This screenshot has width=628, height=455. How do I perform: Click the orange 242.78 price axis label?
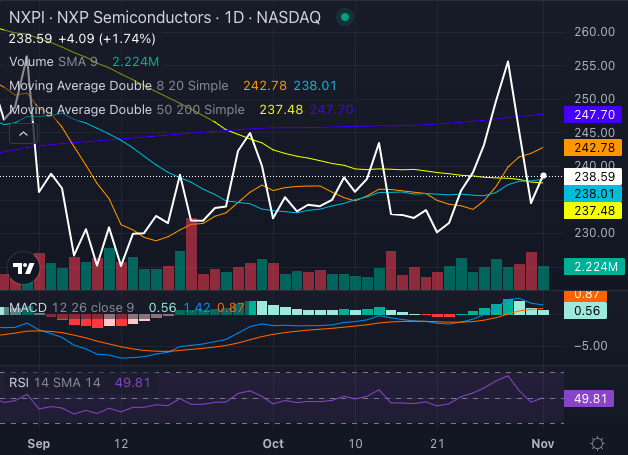coord(588,147)
